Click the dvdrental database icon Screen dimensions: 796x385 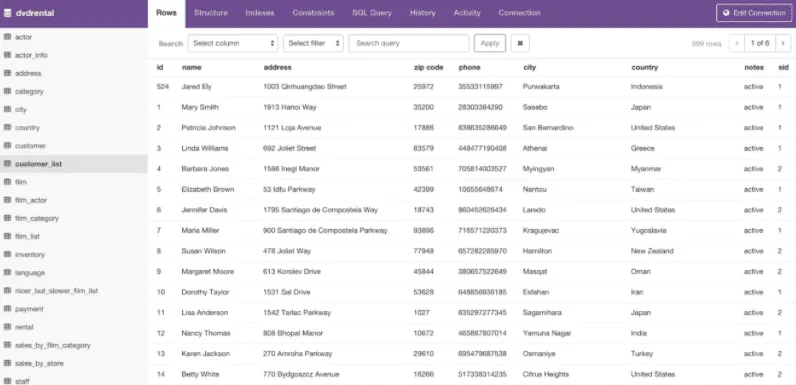pyautogui.click(x=8, y=13)
